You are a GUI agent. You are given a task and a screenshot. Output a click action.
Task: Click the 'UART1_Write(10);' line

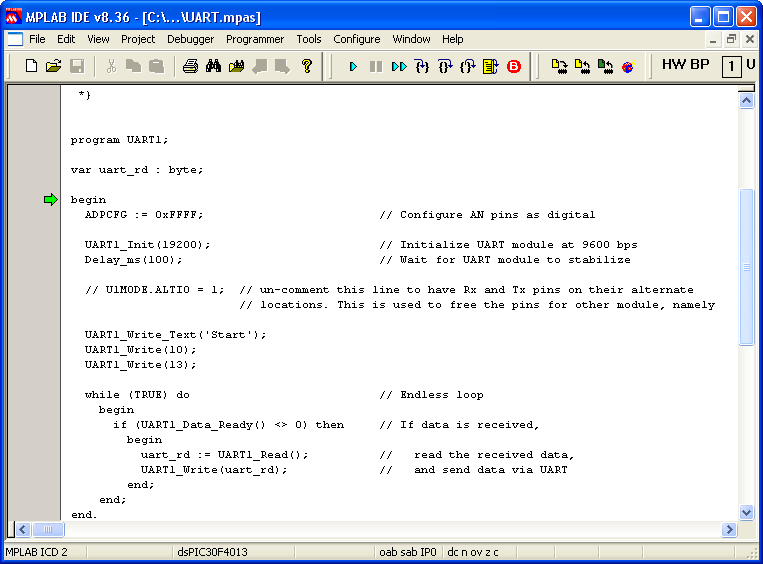[x=141, y=350]
